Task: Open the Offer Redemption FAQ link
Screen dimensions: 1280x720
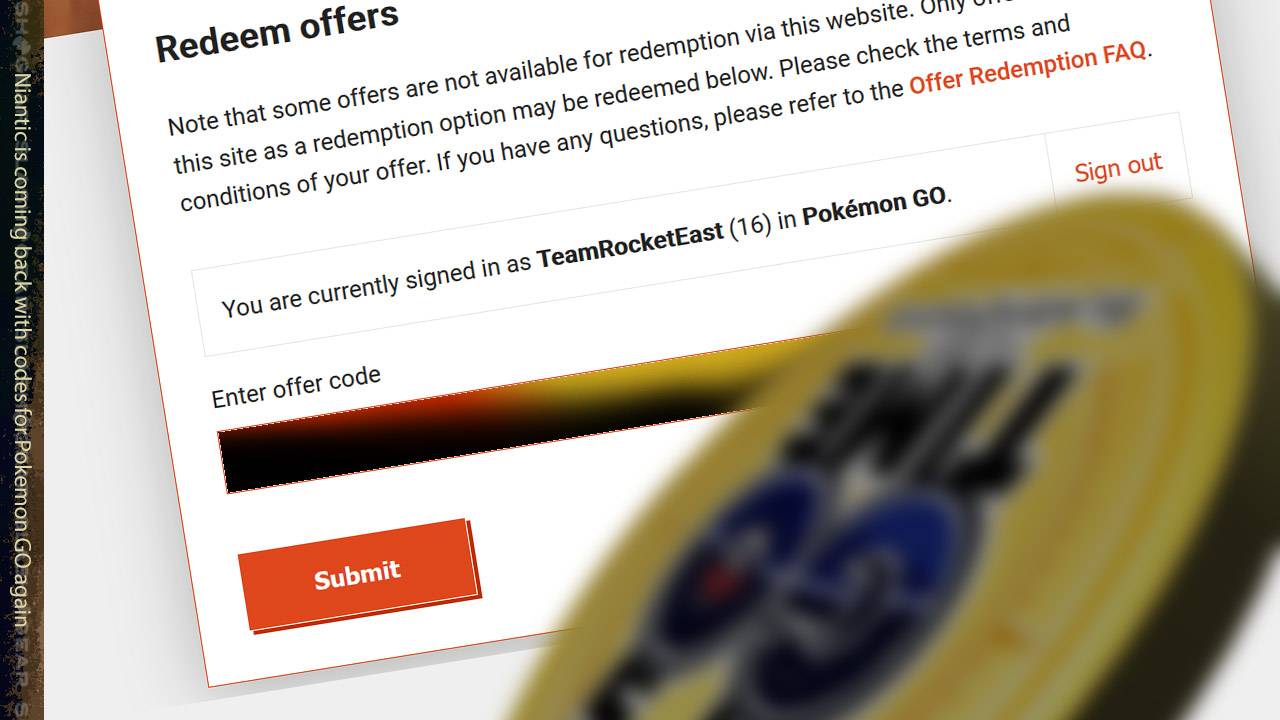Action: 1028,69
